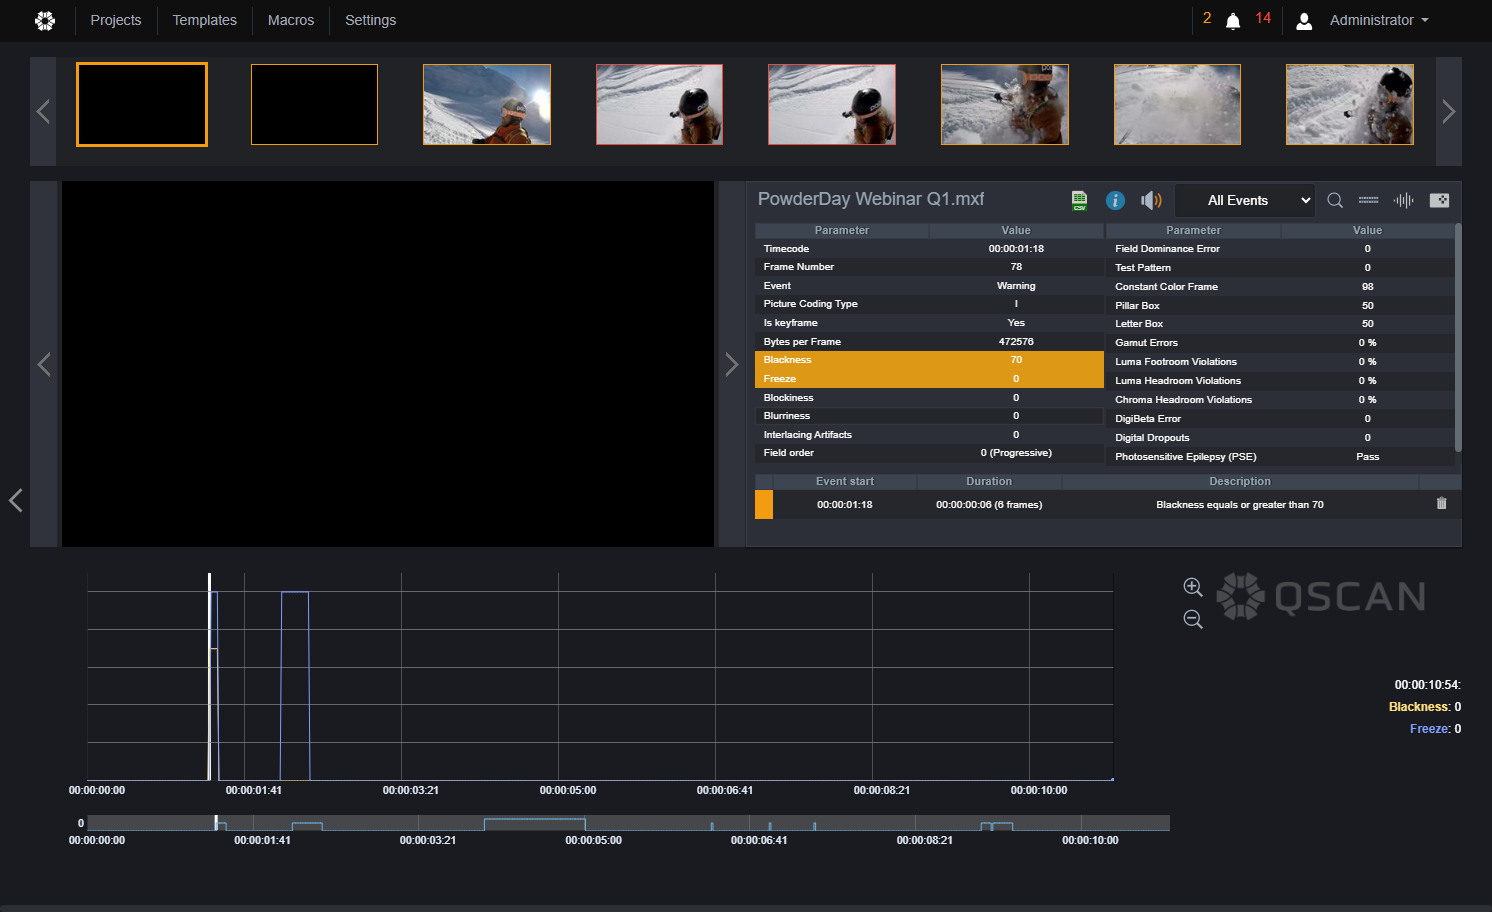Select the highlighted Freeze parameter row
This screenshot has width=1492, height=912.
tap(929, 379)
